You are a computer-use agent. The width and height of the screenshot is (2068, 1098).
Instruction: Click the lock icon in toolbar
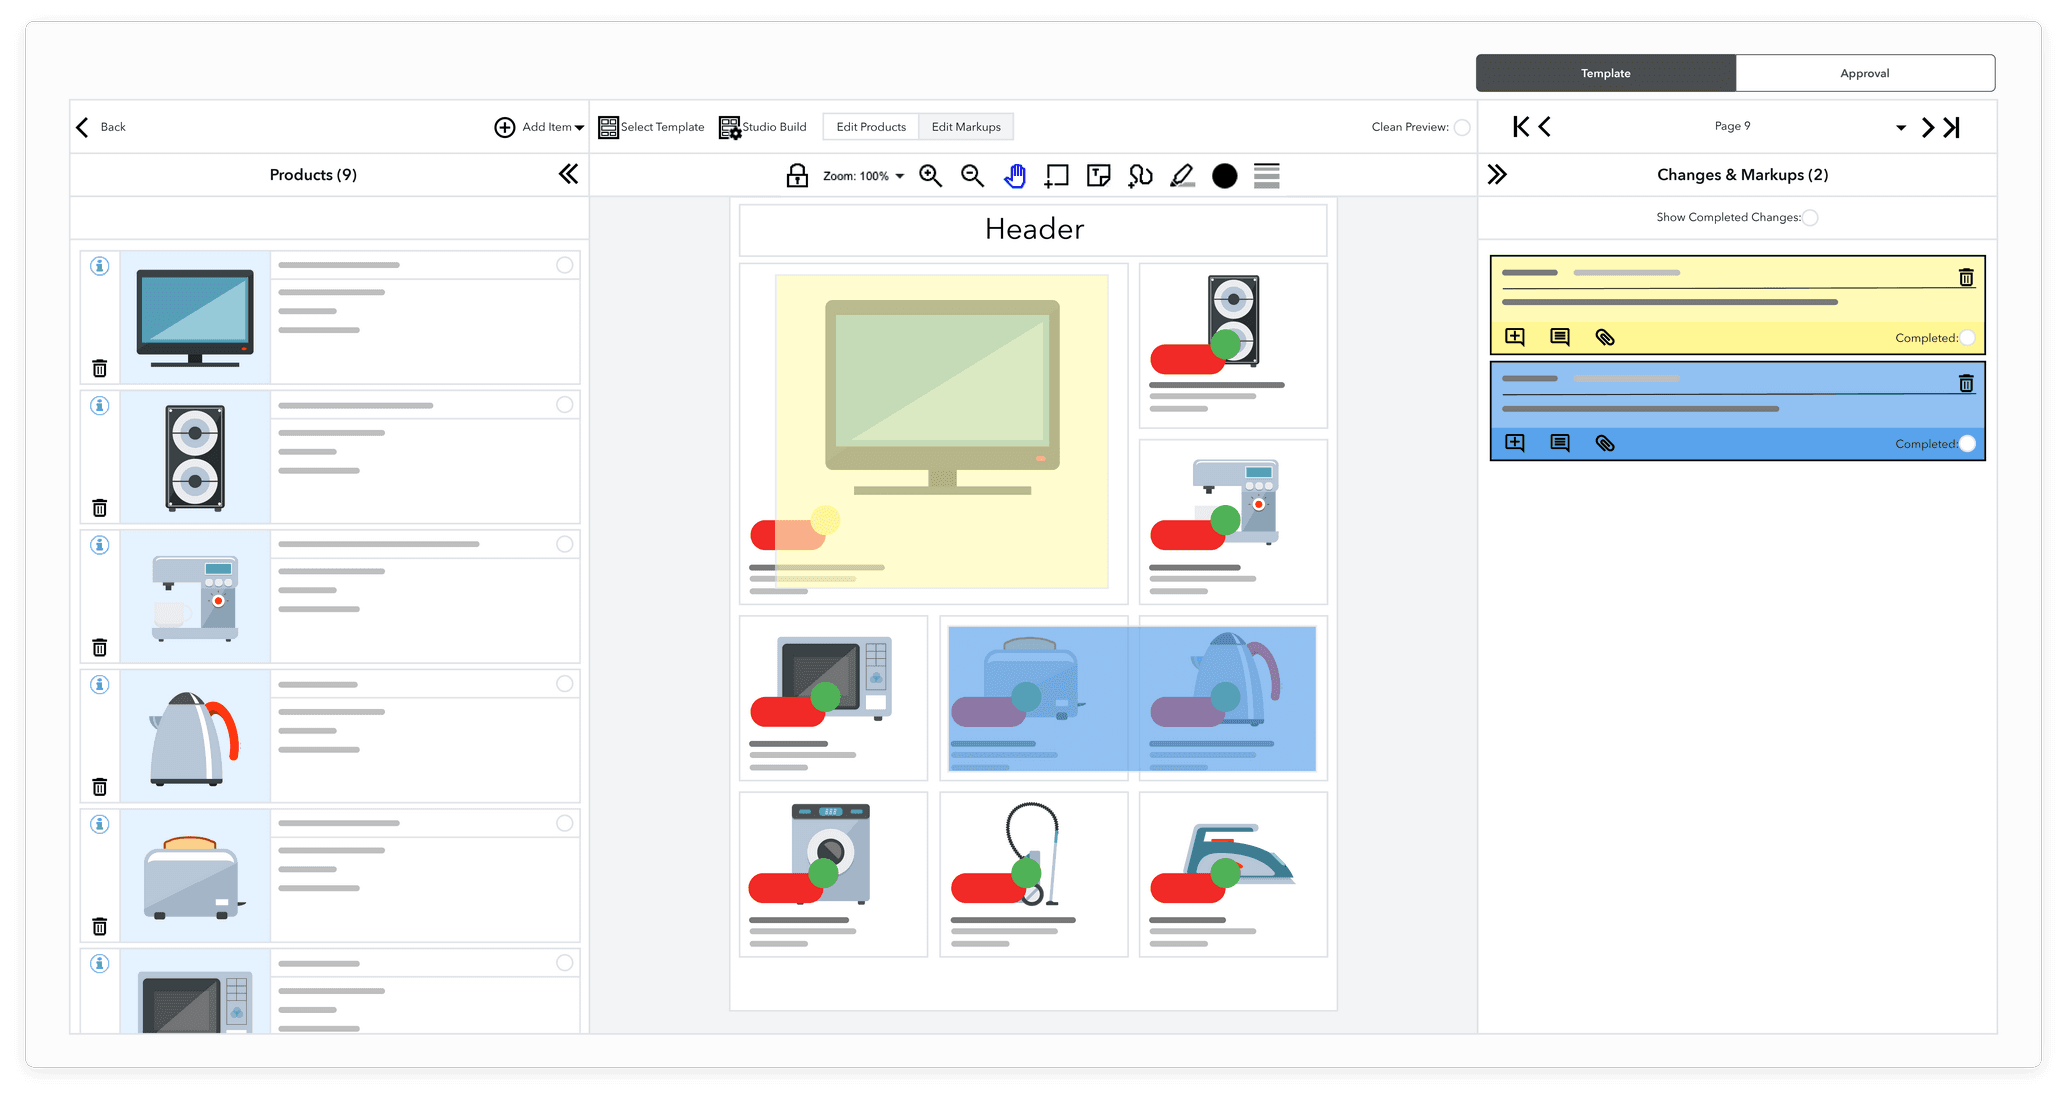pos(797,176)
